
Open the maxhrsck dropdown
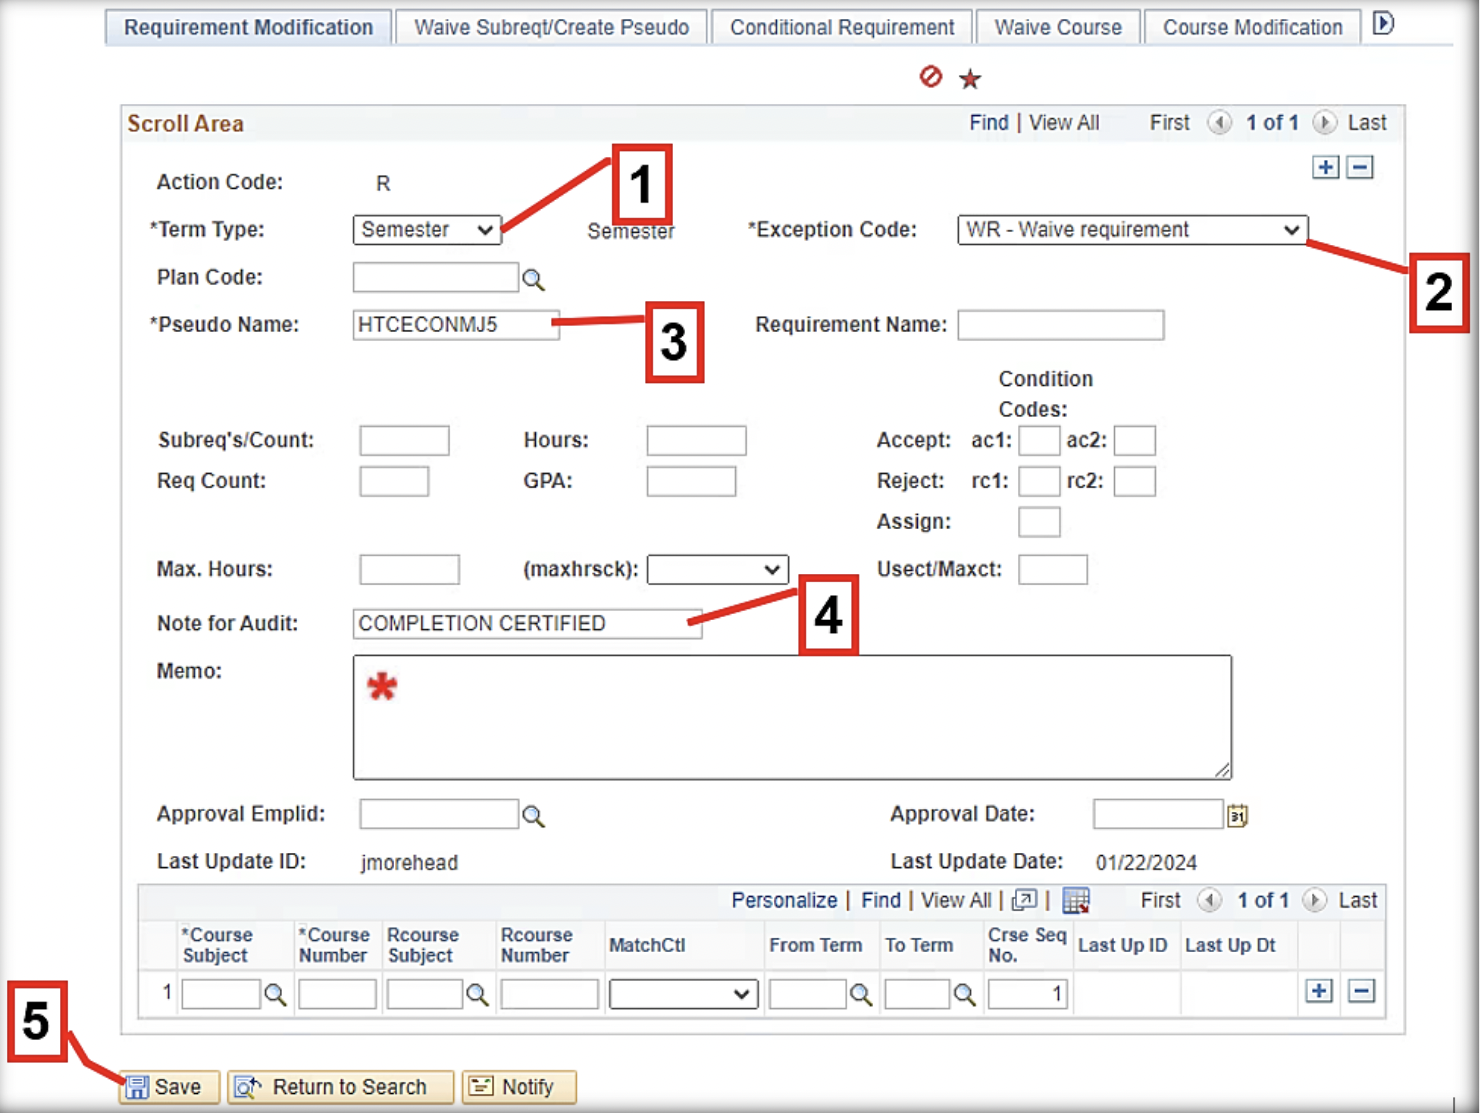tap(717, 570)
